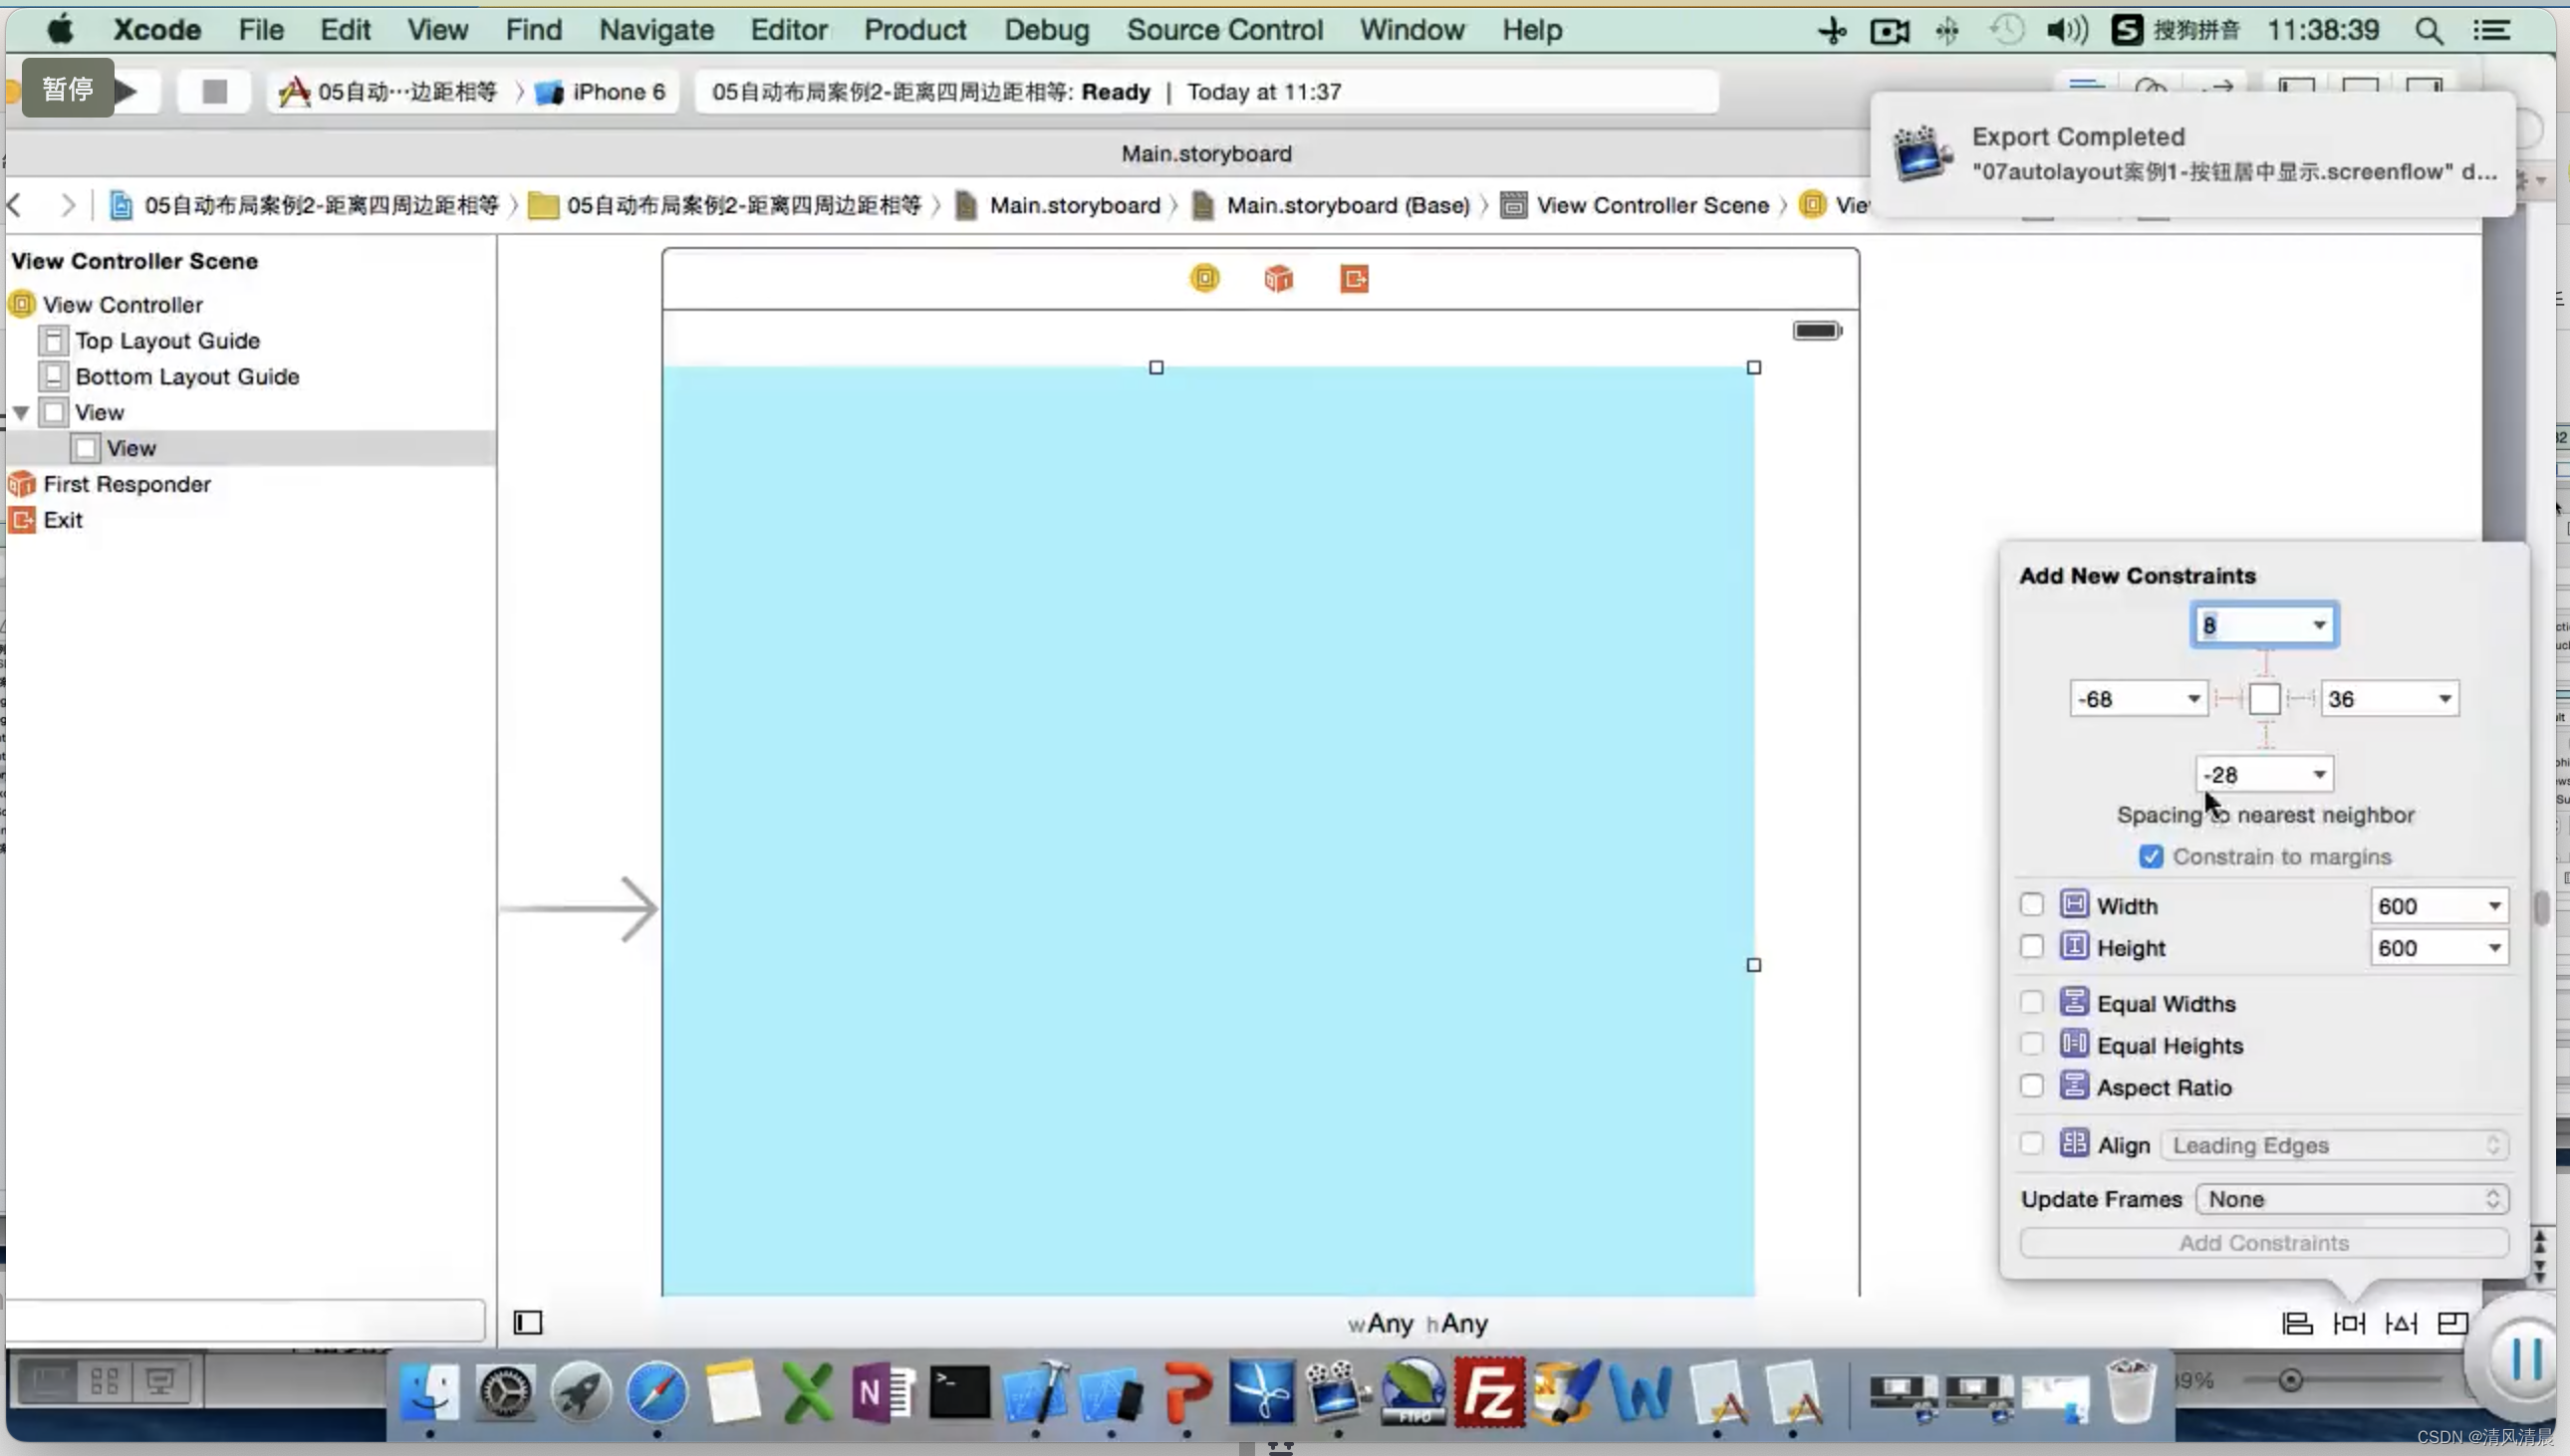
Task: Open the Align Leading Edges dropdown
Action: point(2492,1143)
